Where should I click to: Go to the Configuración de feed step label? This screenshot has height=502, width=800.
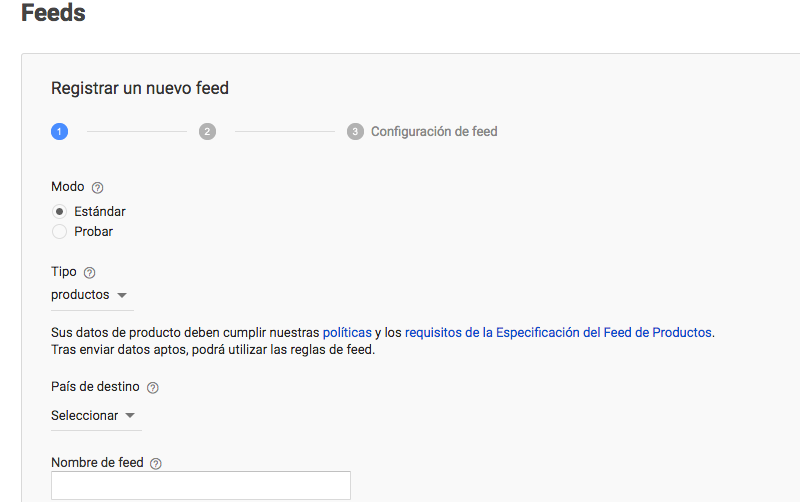[434, 132]
